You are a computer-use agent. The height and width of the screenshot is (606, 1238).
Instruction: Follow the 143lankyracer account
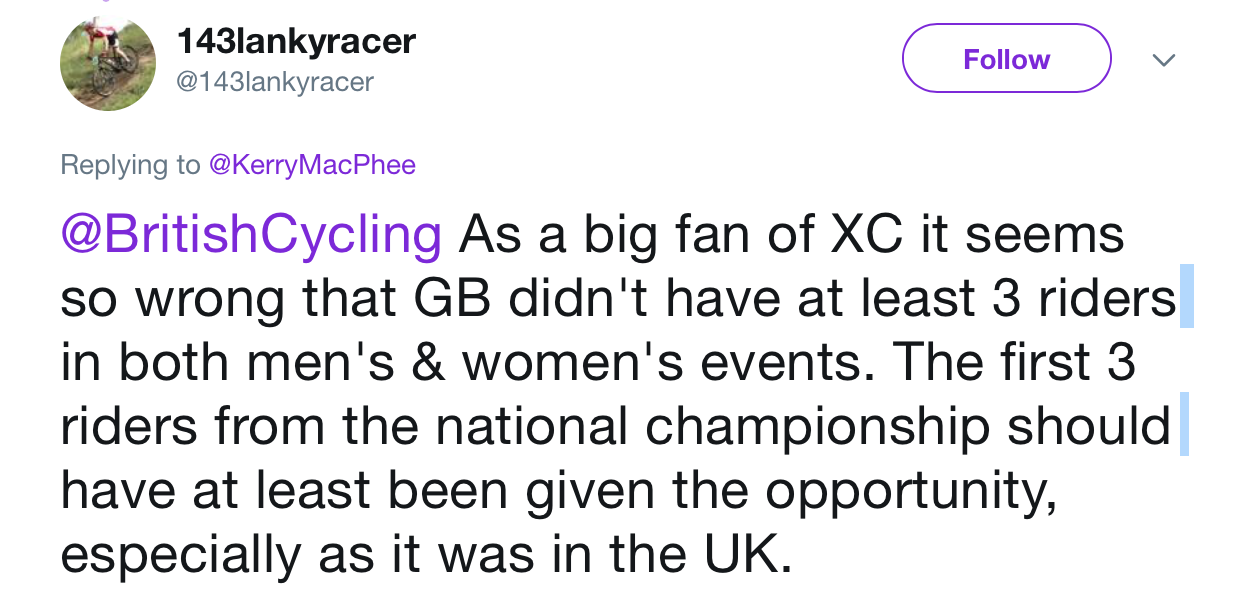[x=1006, y=59]
